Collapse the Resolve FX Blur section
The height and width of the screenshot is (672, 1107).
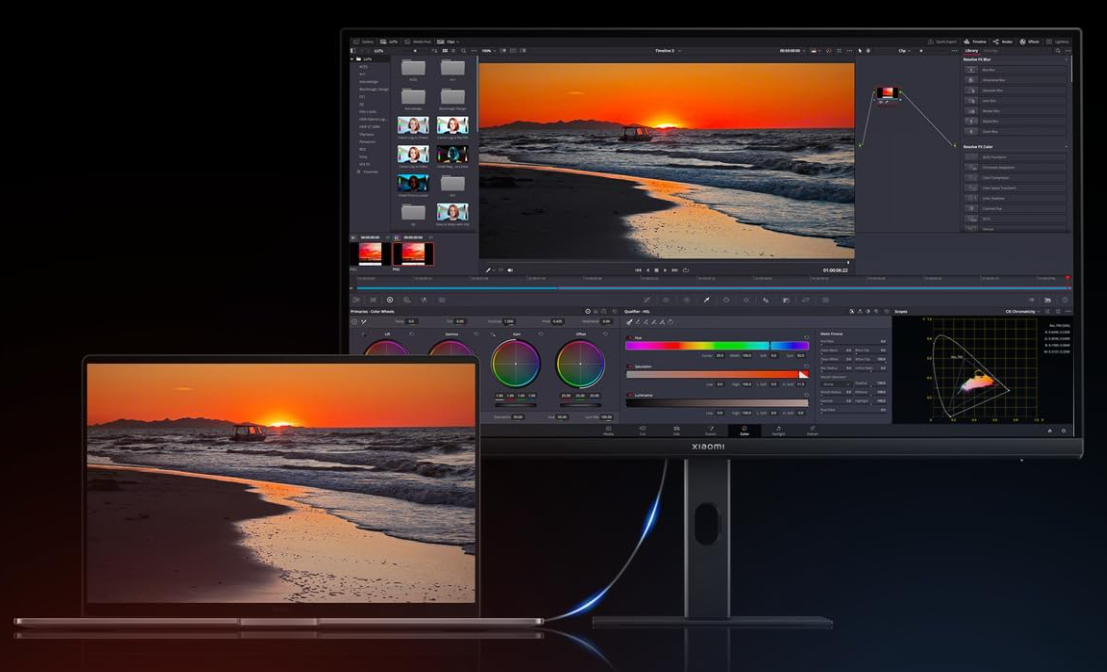tap(1066, 59)
